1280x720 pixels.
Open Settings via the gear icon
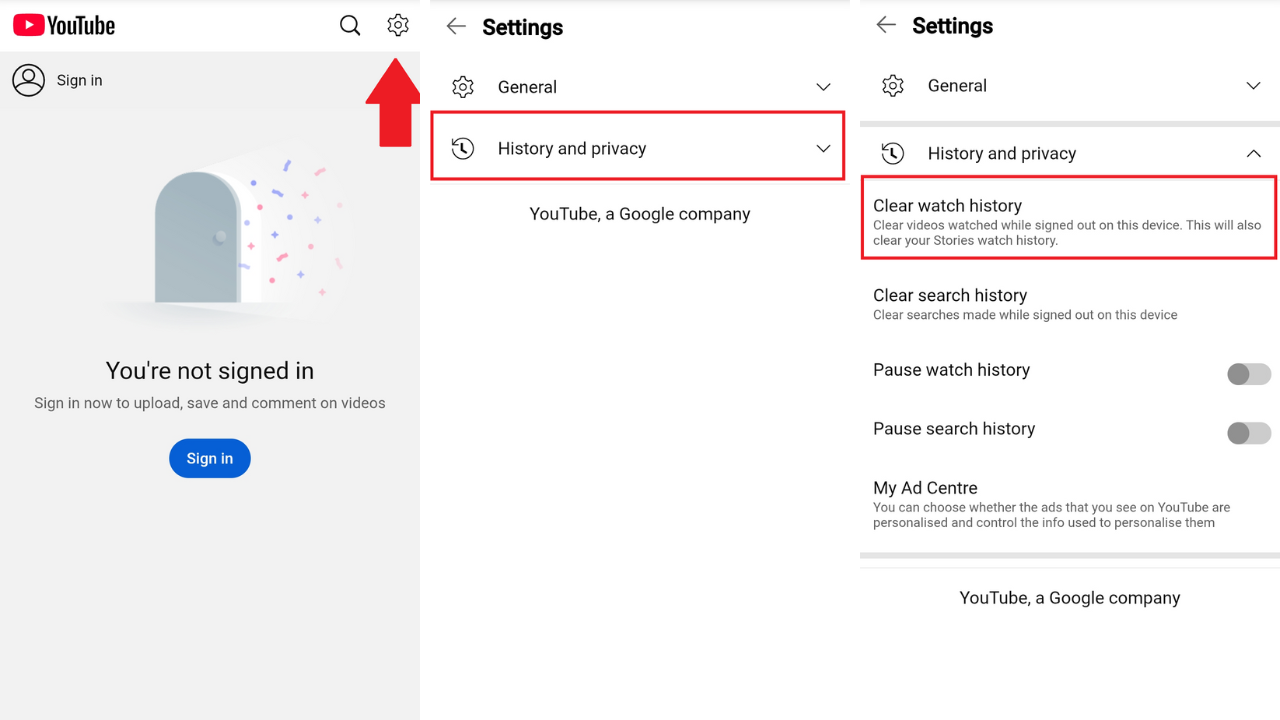(397, 25)
